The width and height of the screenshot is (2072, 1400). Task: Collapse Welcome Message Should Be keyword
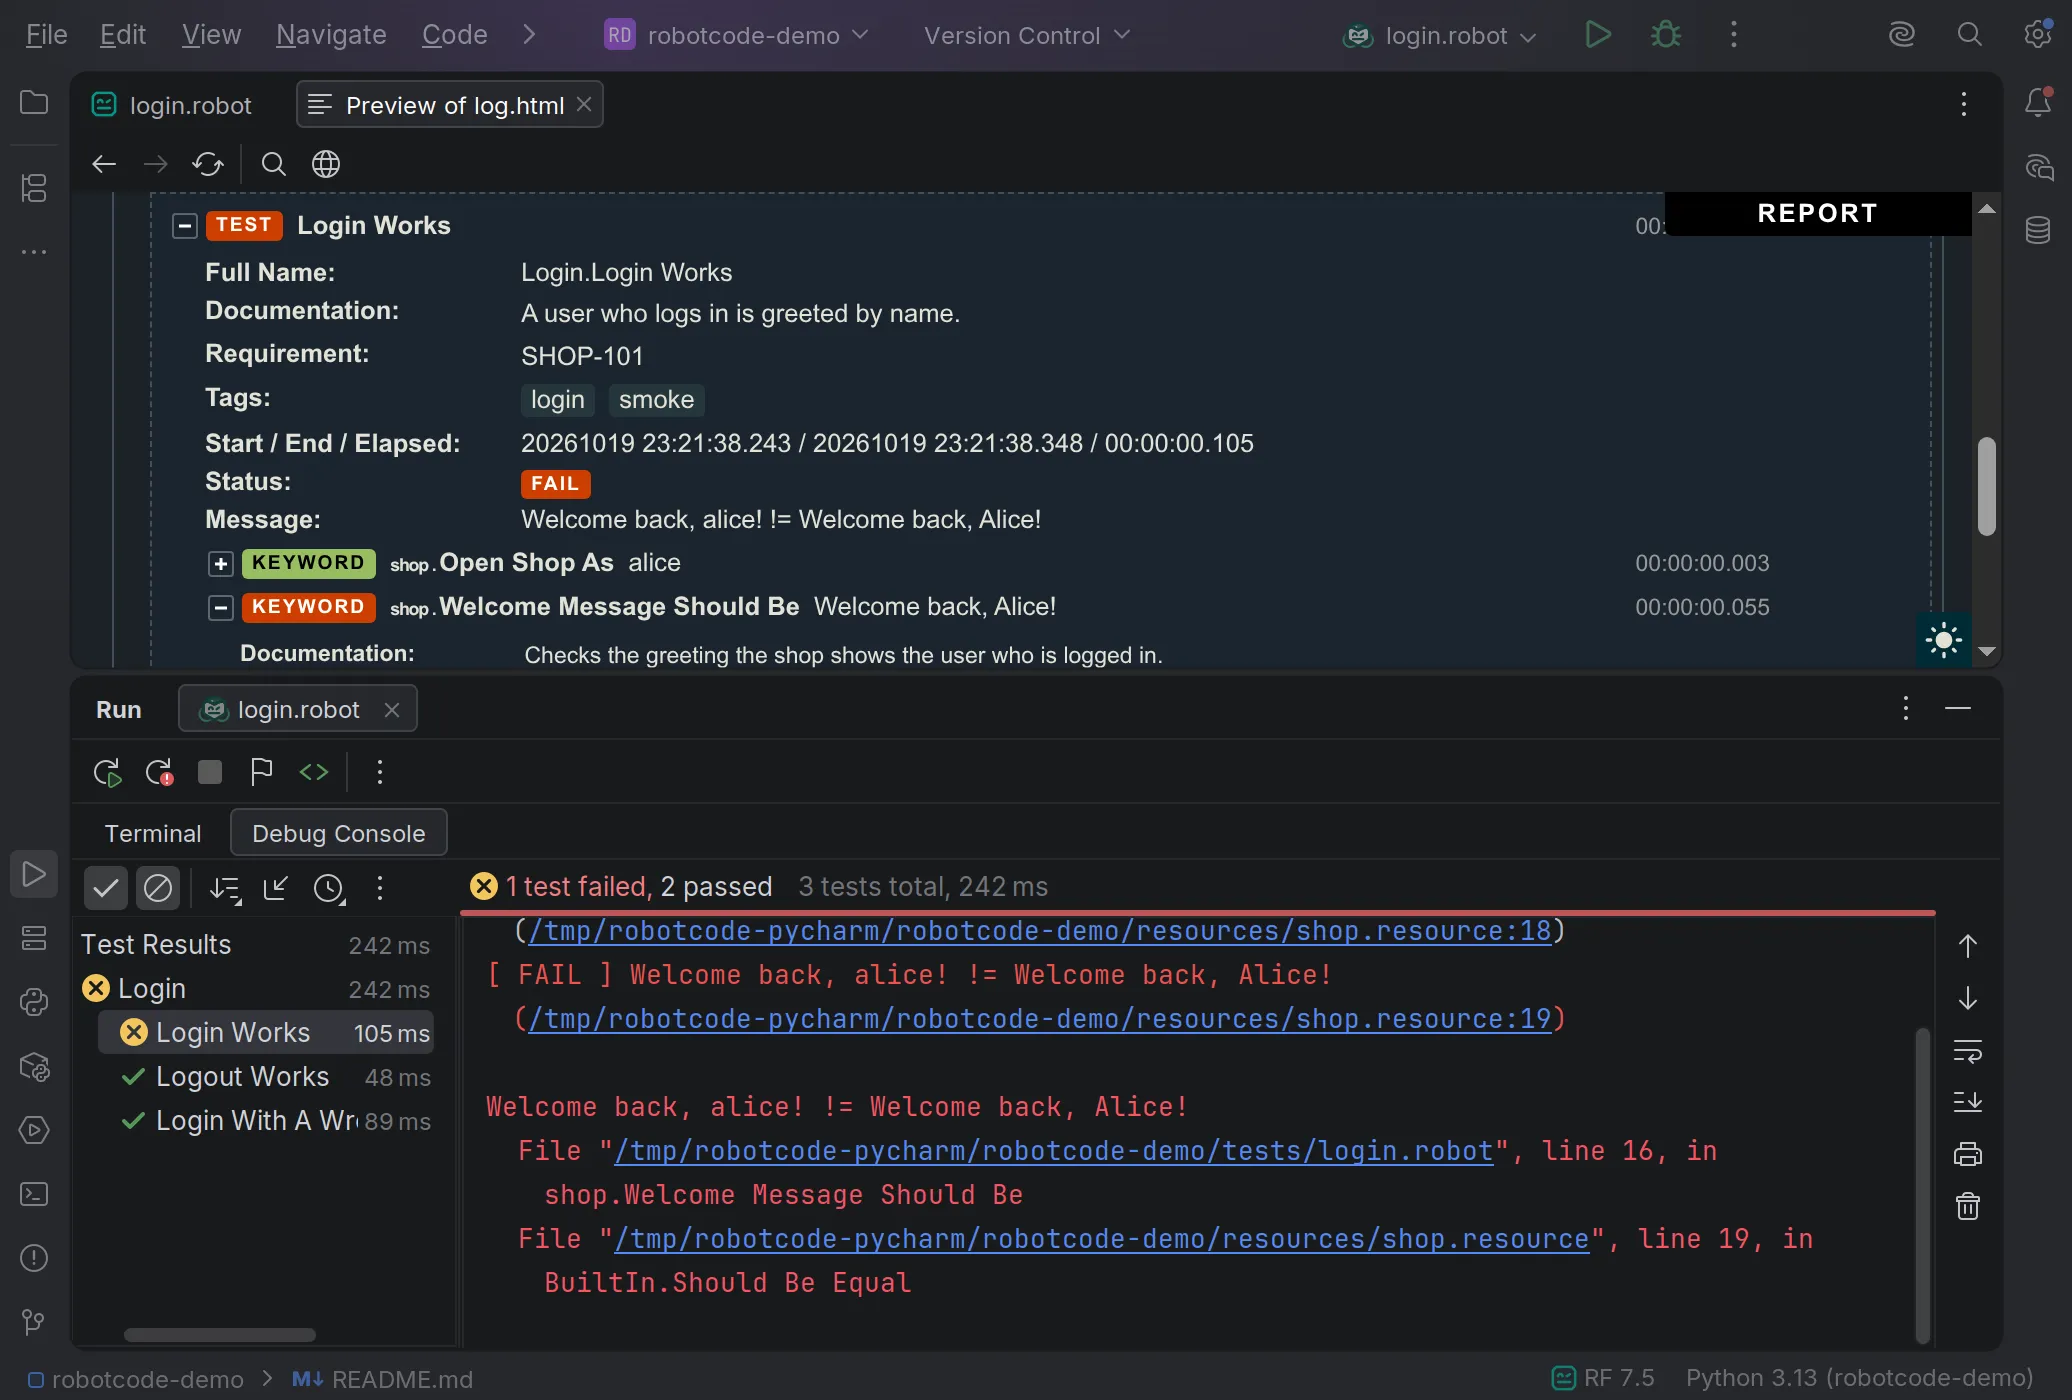pyautogui.click(x=221, y=608)
